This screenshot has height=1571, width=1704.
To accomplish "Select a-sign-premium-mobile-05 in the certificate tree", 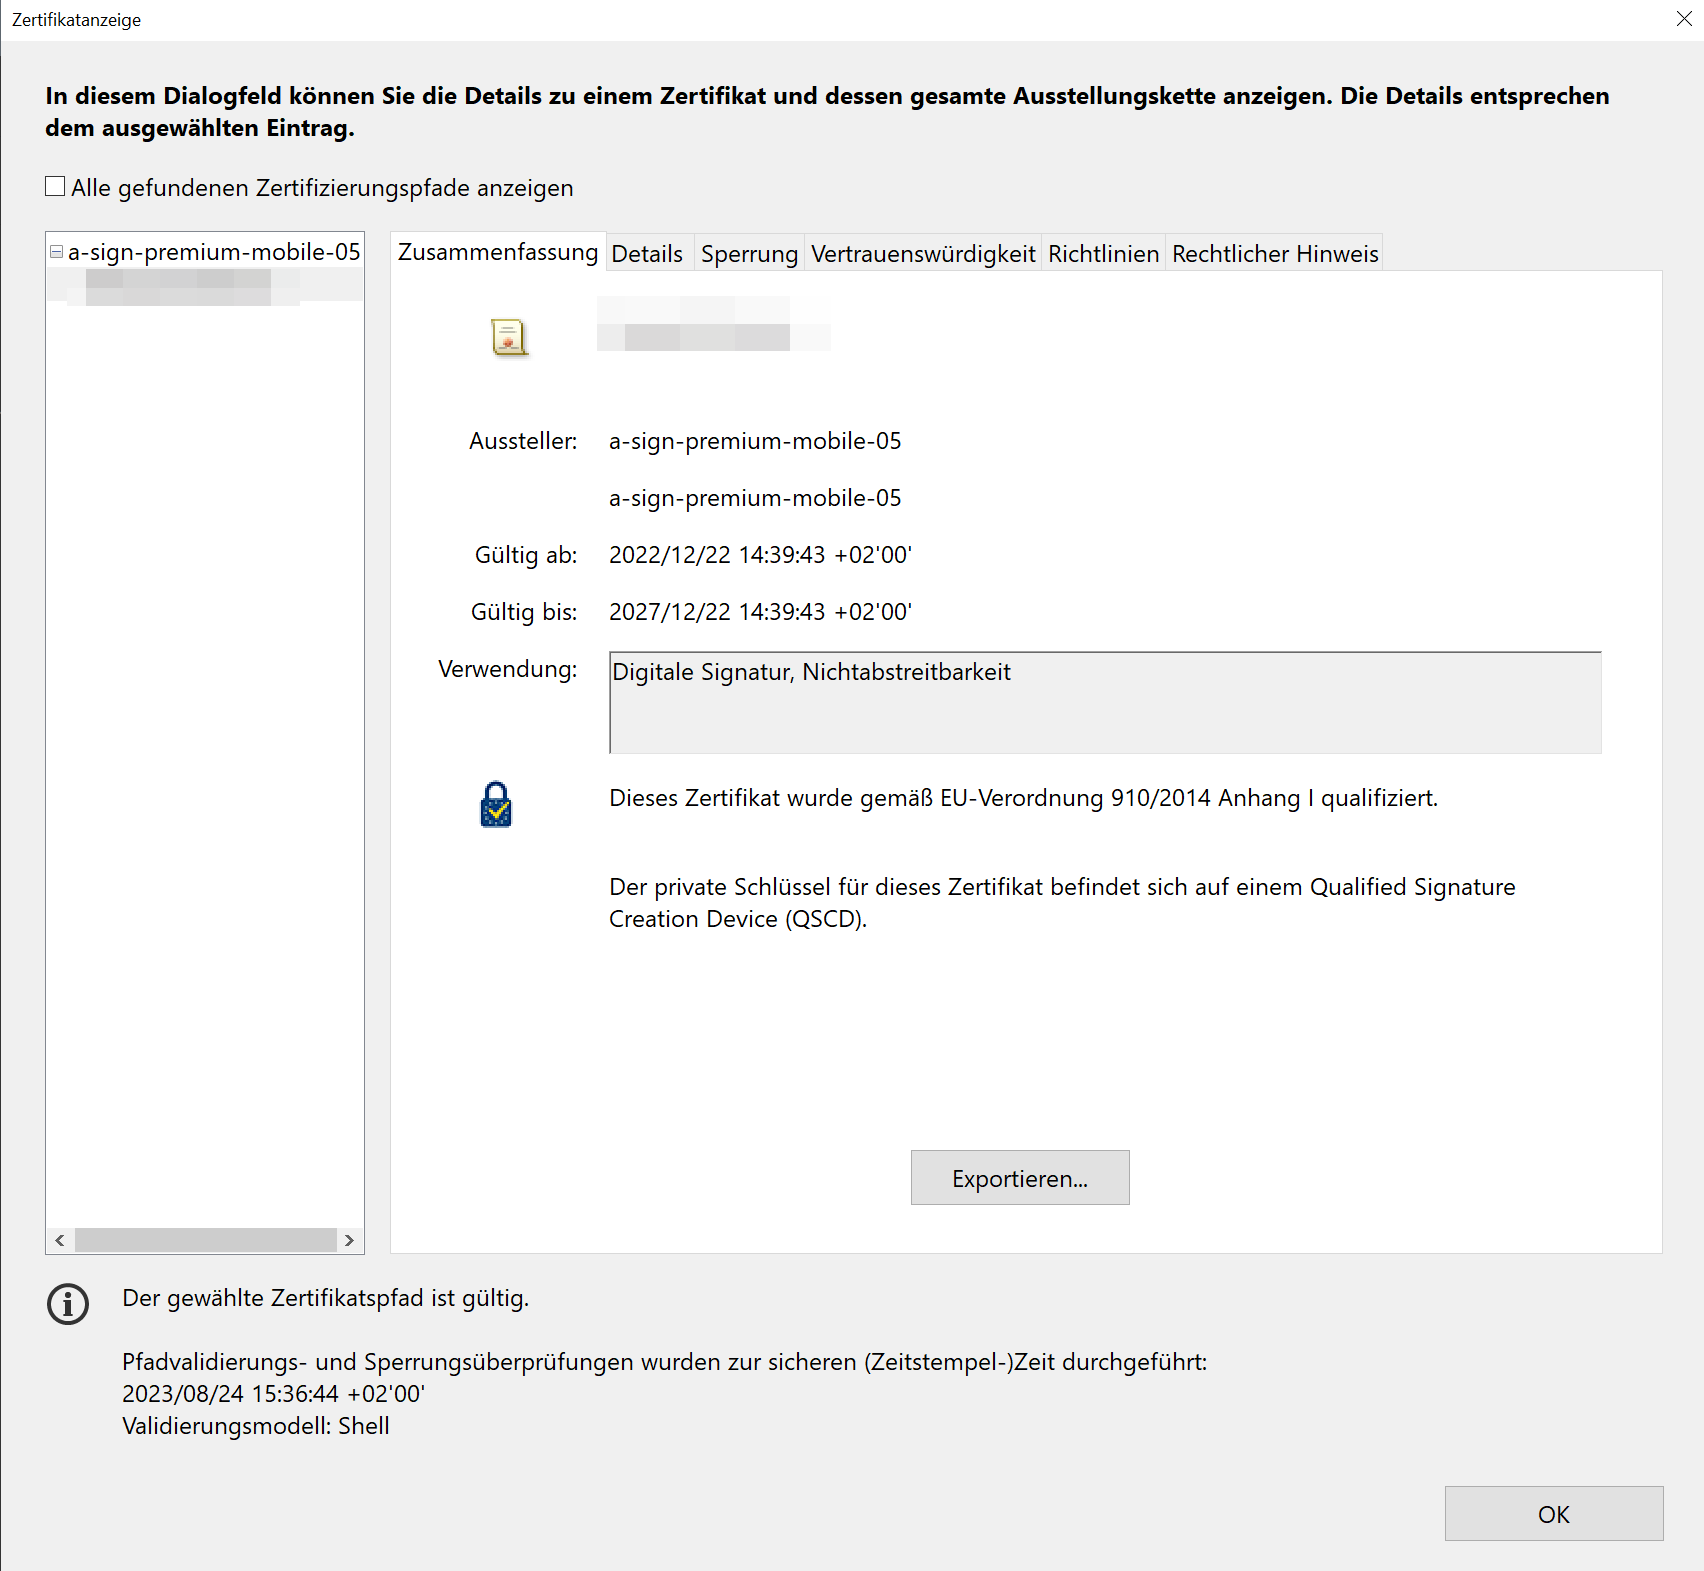I will coord(214,252).
